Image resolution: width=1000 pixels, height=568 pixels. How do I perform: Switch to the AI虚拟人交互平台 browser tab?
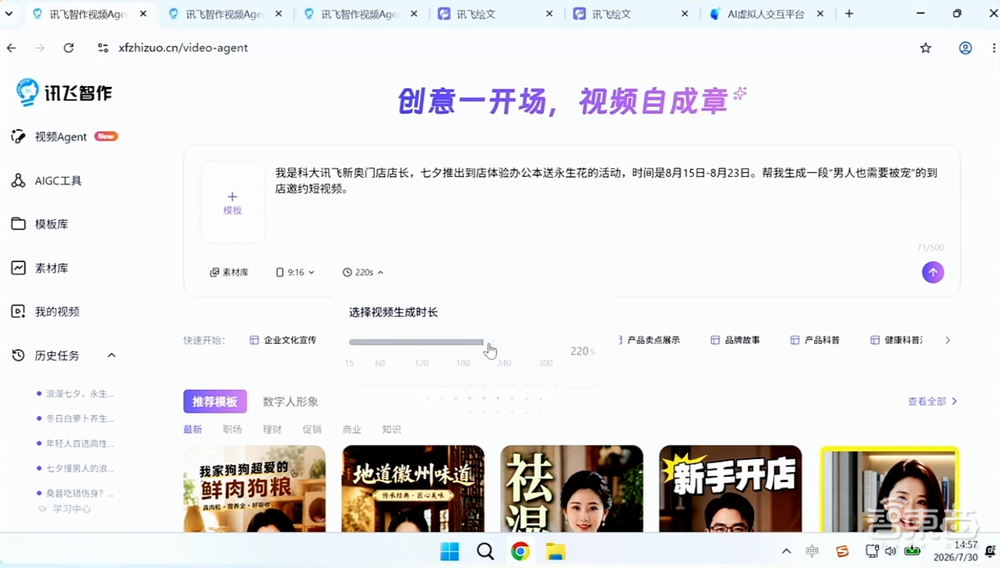click(x=765, y=13)
